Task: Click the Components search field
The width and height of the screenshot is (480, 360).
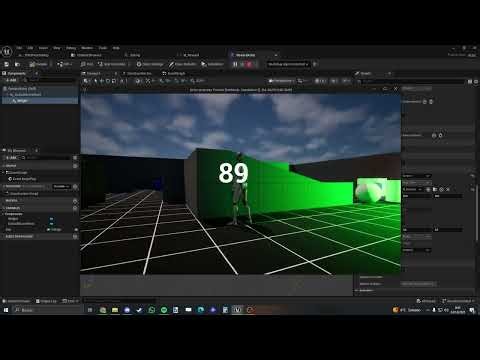Action: click(x=50, y=80)
